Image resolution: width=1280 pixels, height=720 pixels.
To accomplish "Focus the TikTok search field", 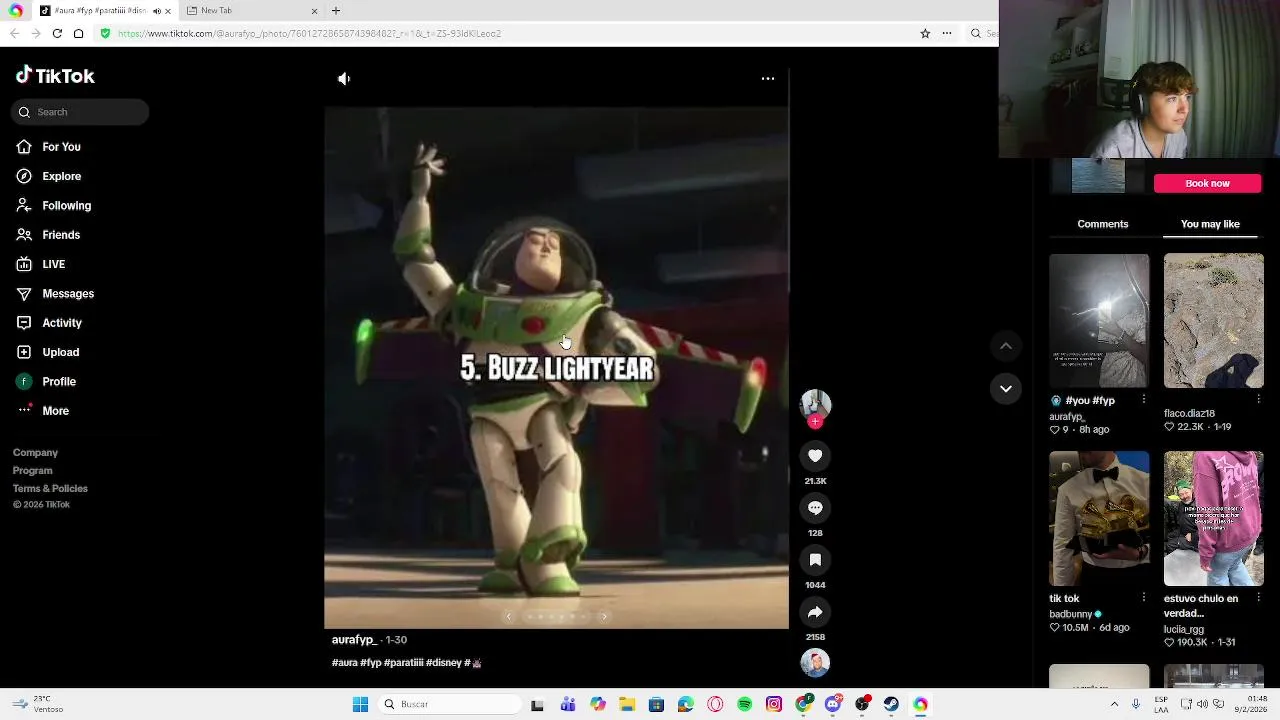I will [x=80, y=112].
